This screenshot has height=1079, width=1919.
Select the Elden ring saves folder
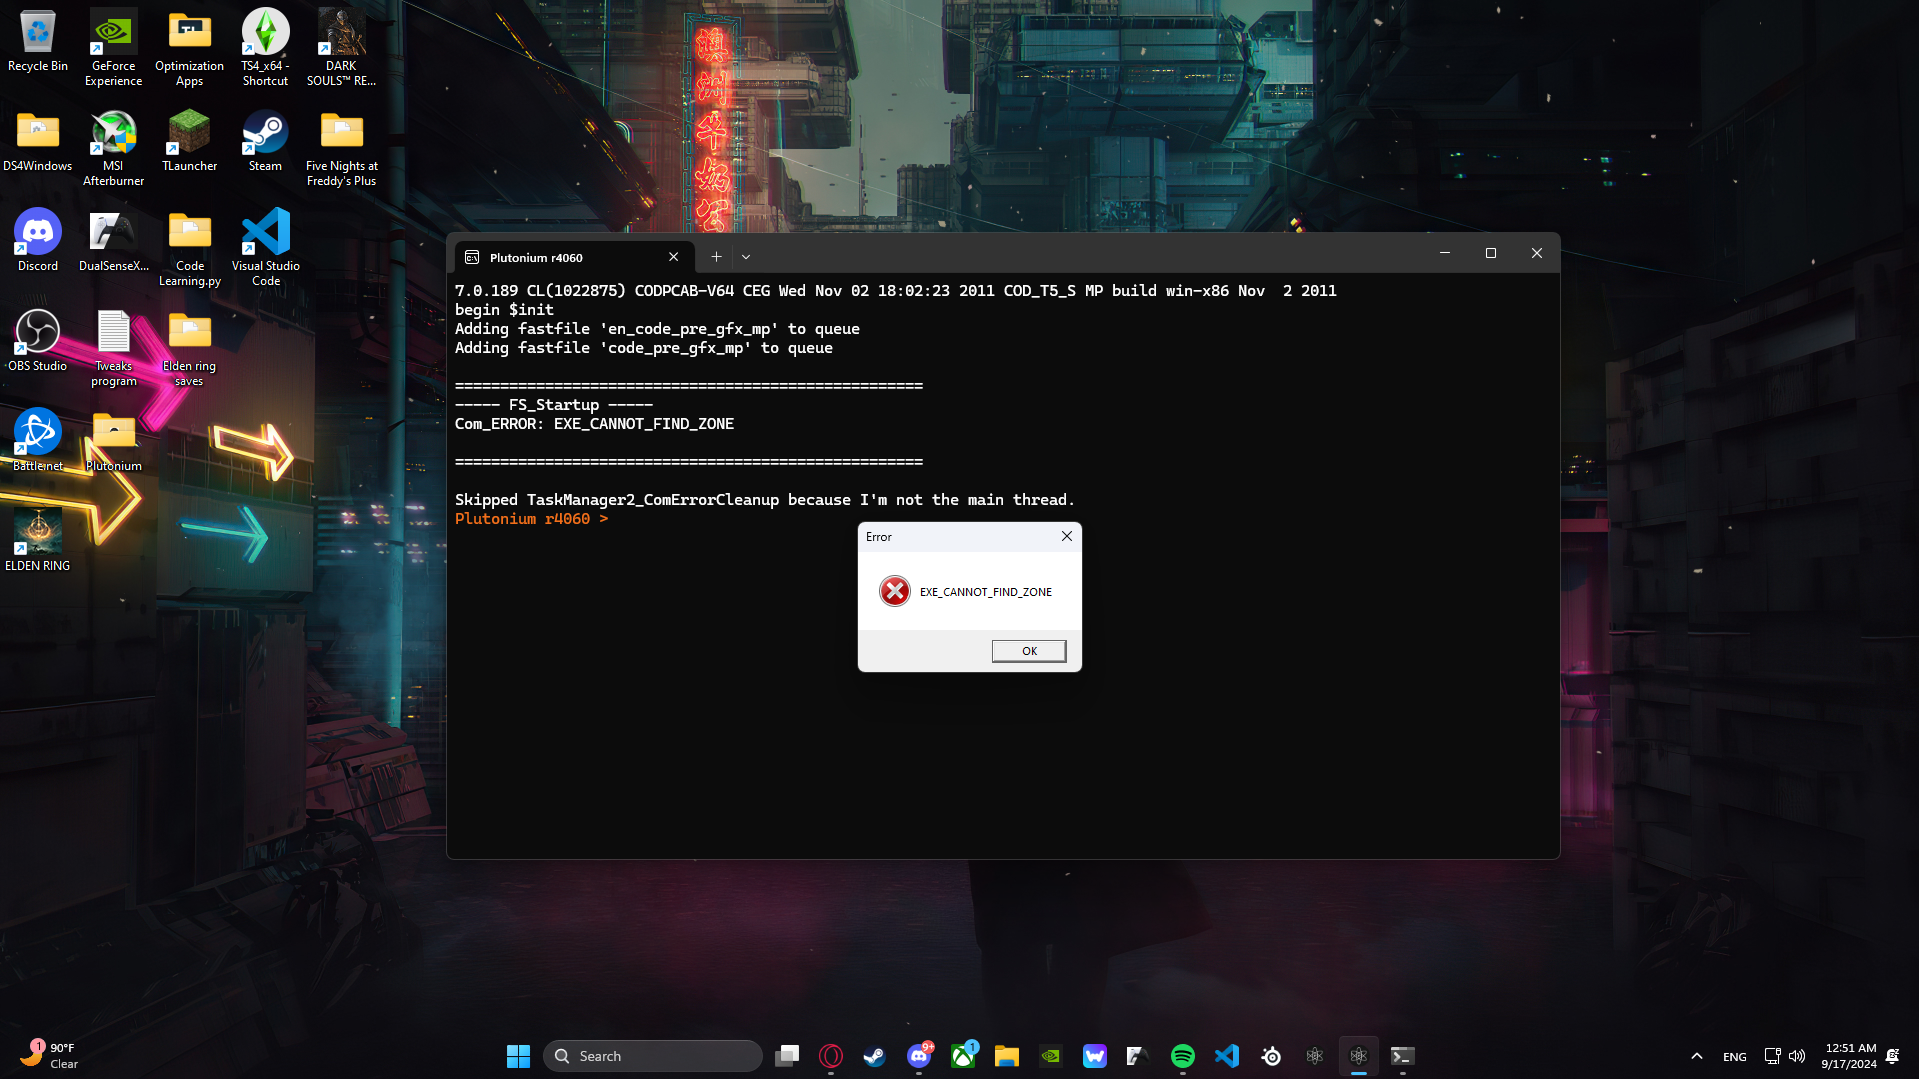pyautogui.click(x=190, y=348)
